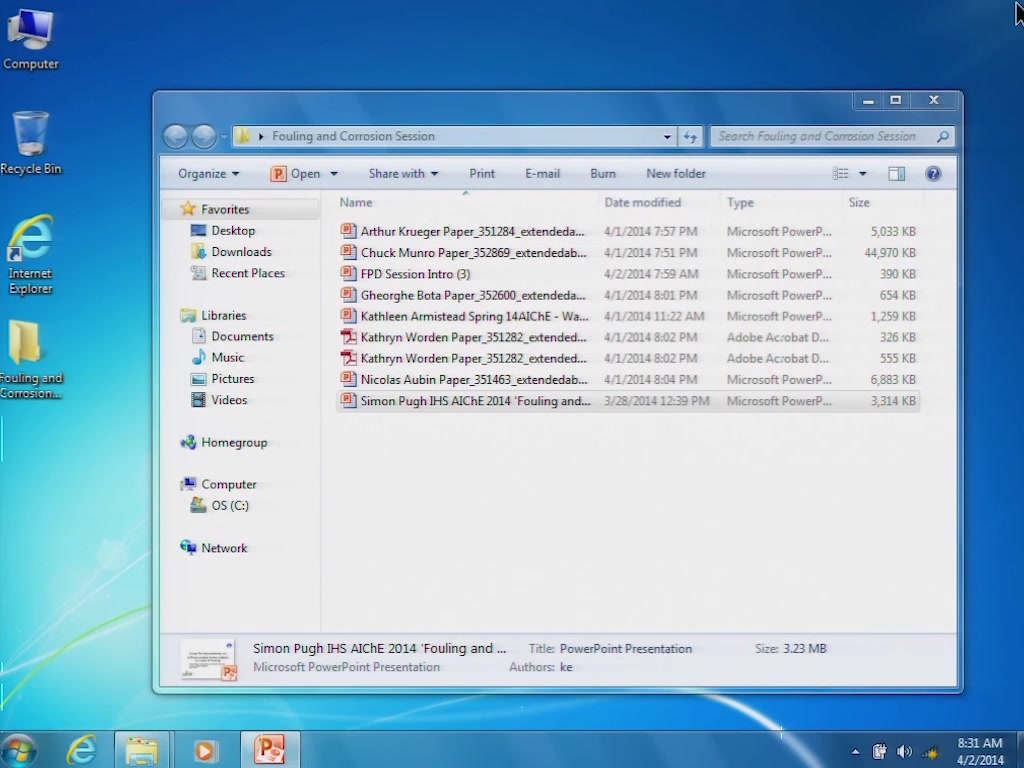The width and height of the screenshot is (1024, 768).
Task: Open Explorer help question mark icon
Action: tap(933, 174)
